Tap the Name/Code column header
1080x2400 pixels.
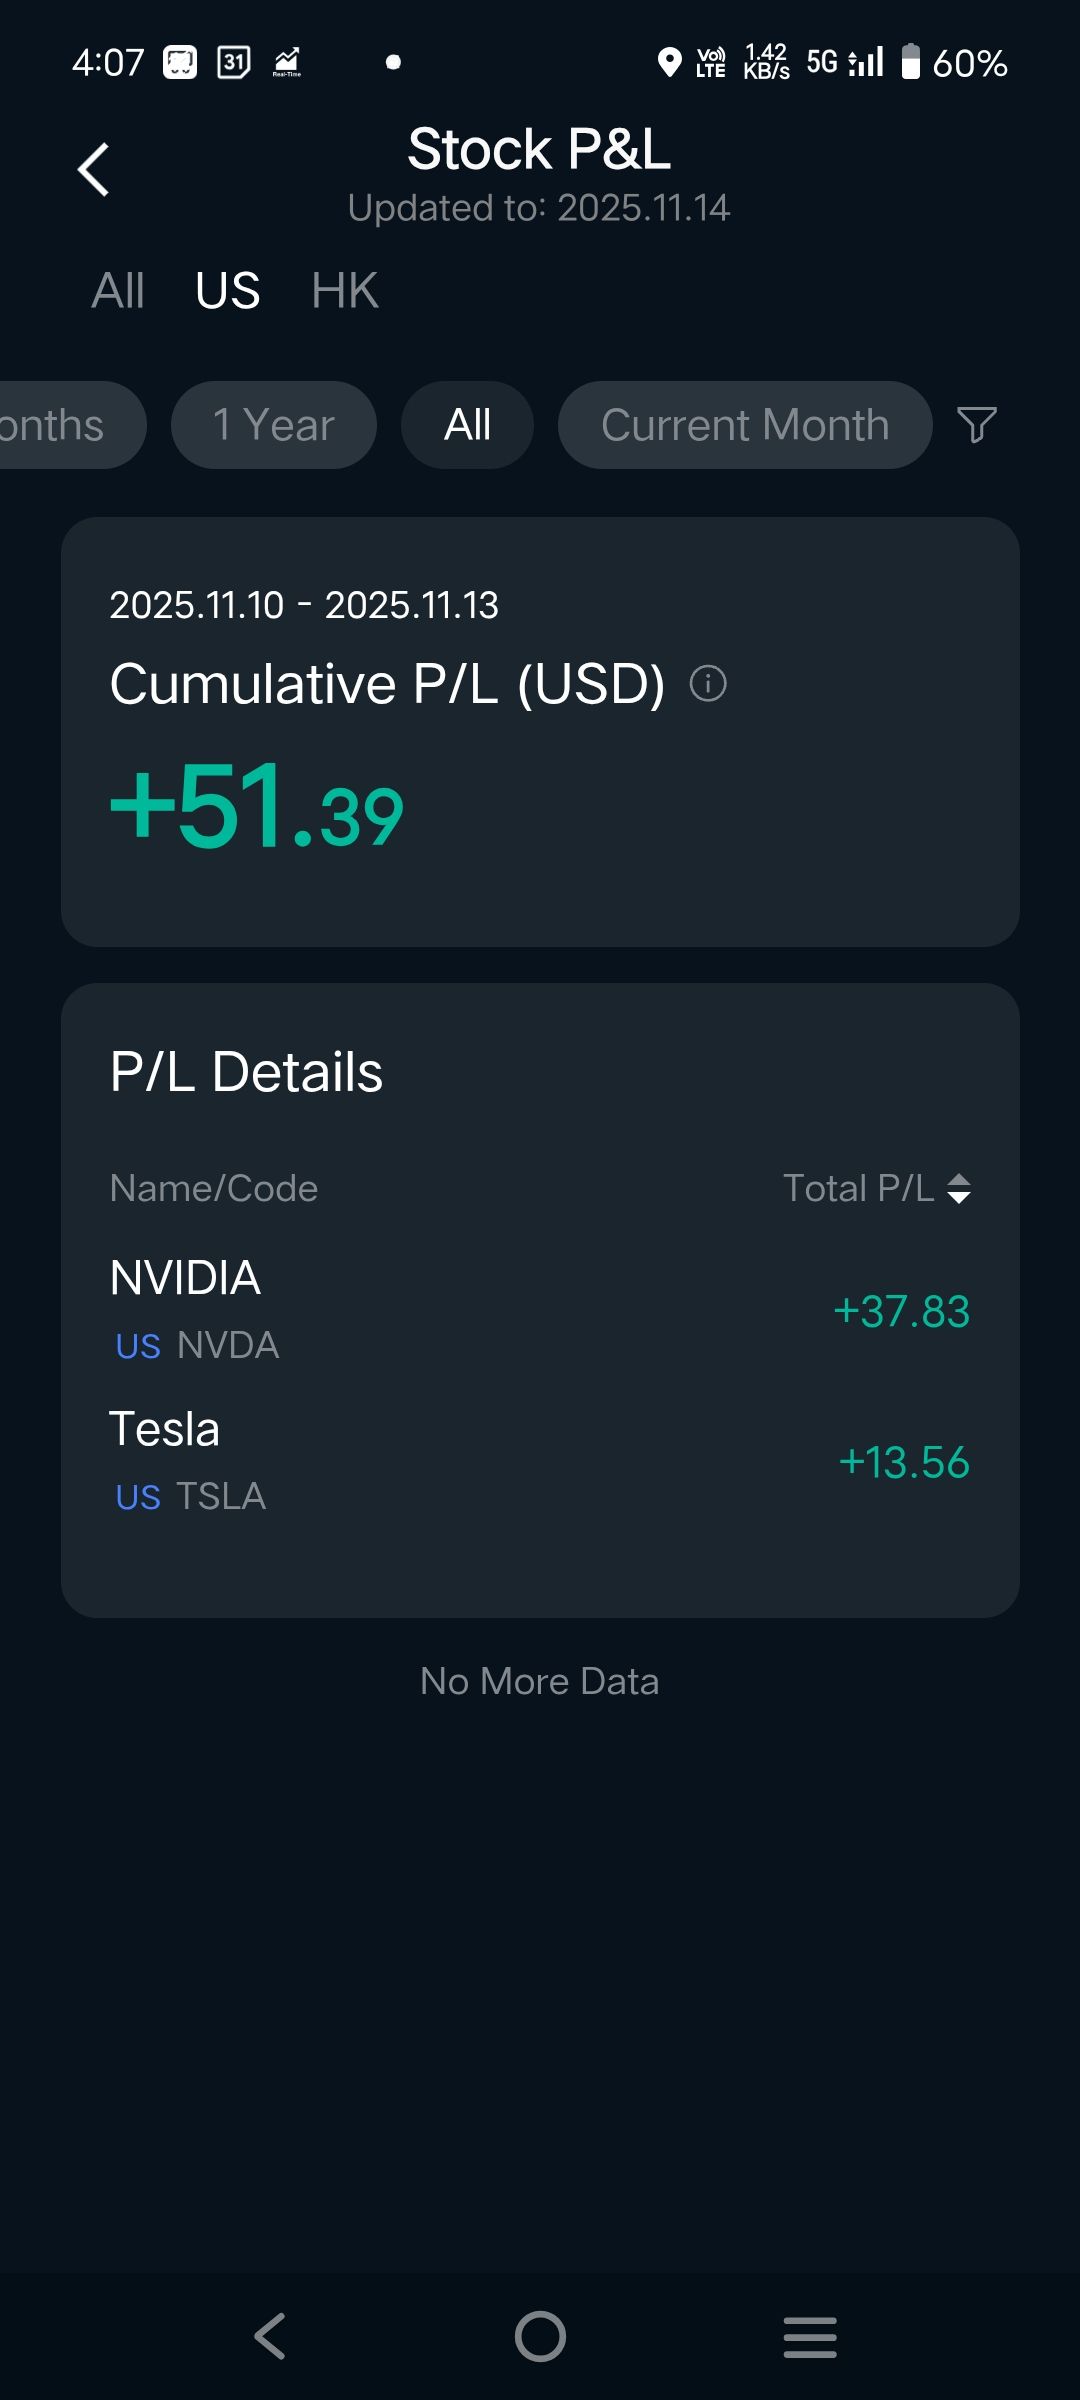214,1188
